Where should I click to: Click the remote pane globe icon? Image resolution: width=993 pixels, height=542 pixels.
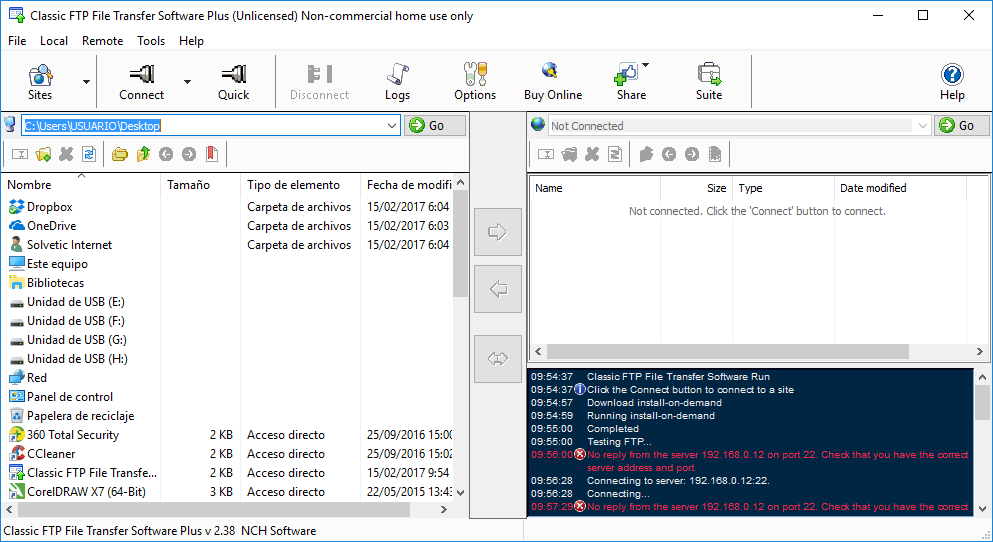click(x=538, y=124)
